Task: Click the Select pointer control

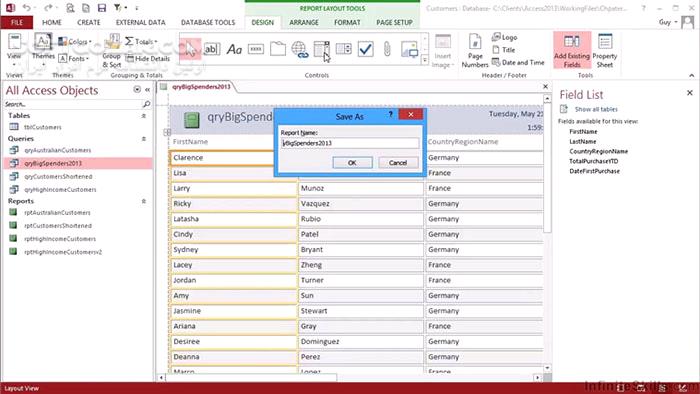Action: pyautogui.click(x=190, y=49)
